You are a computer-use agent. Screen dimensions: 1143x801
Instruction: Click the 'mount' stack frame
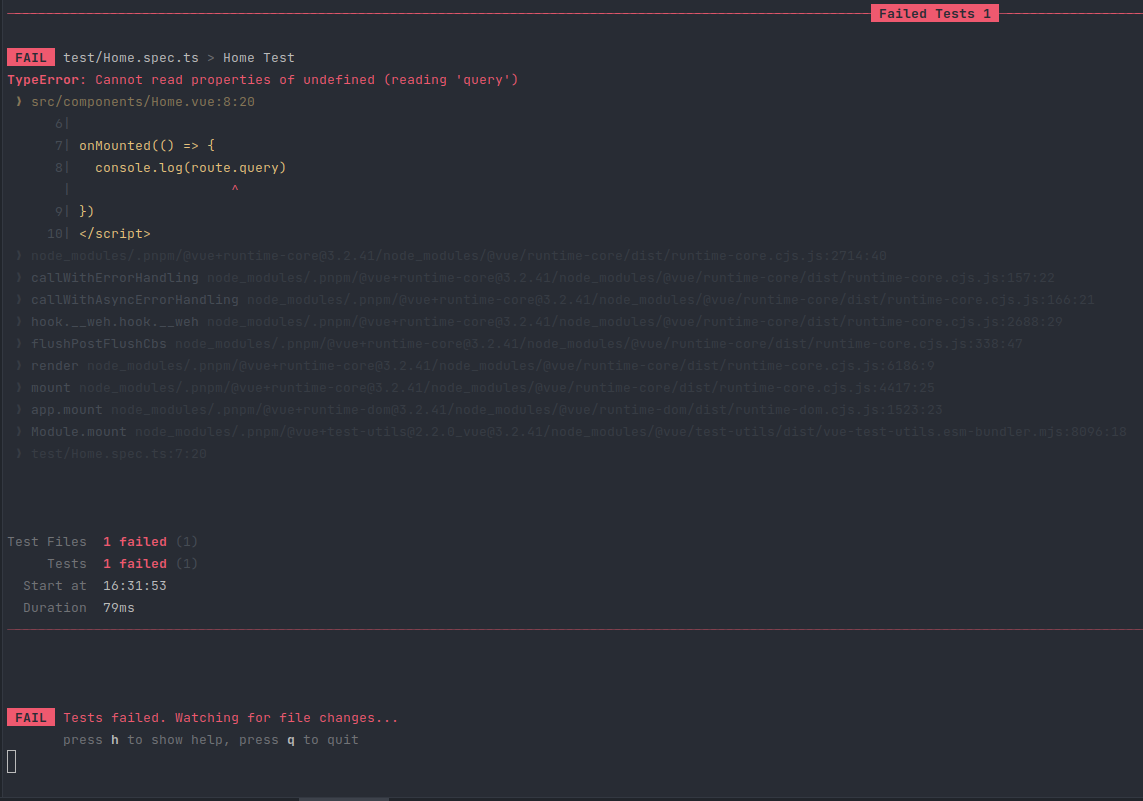483,388
